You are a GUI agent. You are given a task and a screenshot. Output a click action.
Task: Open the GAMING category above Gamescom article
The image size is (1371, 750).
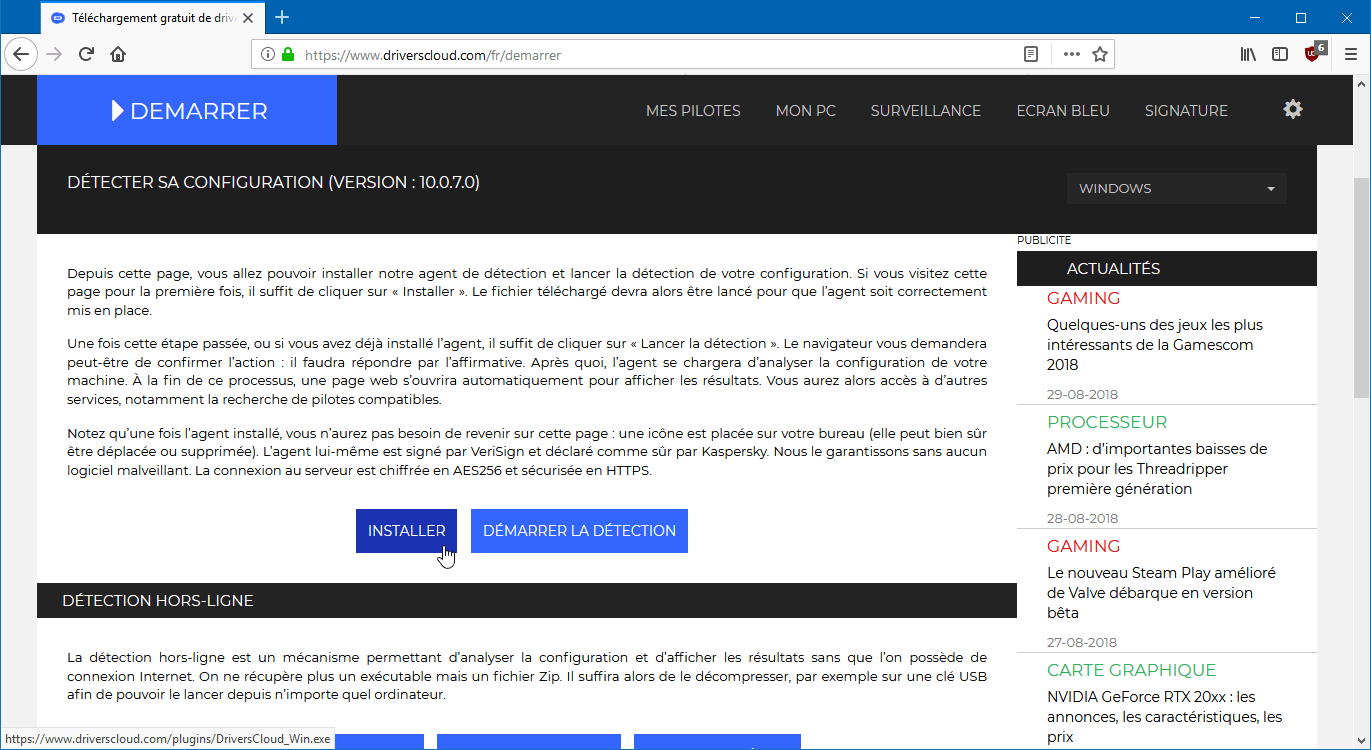(x=1084, y=298)
